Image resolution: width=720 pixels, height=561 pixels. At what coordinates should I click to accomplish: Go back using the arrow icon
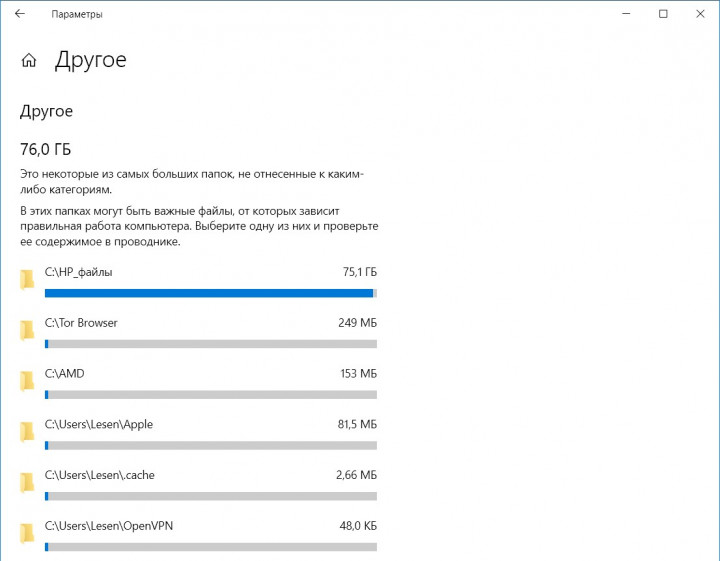(20, 14)
